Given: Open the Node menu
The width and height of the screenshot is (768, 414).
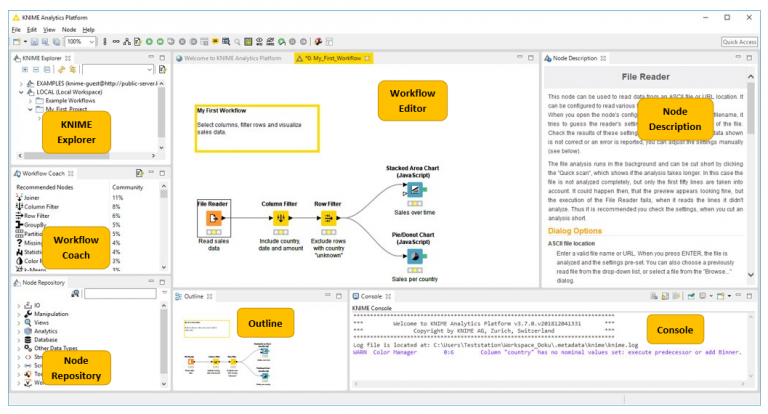Looking at the screenshot, I should [69, 30].
